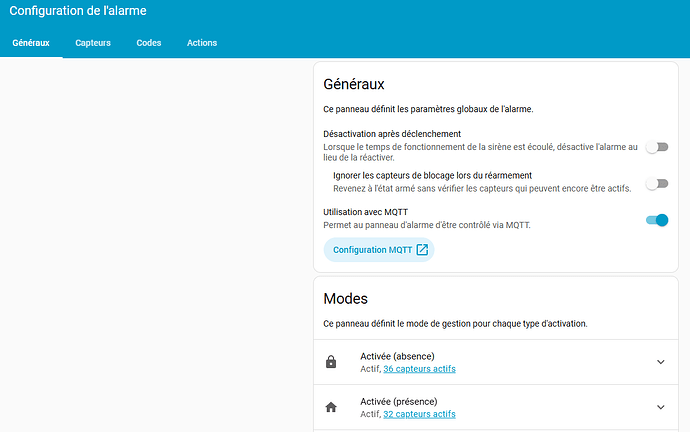Open the Codes tab
Image resolution: width=690 pixels, height=432 pixels.
point(149,43)
